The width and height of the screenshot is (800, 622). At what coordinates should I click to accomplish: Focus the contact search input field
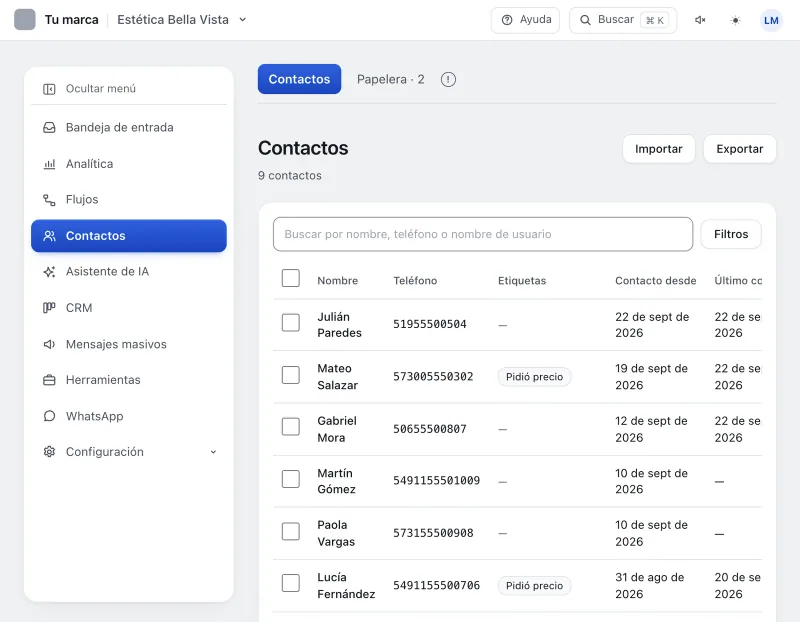point(483,234)
